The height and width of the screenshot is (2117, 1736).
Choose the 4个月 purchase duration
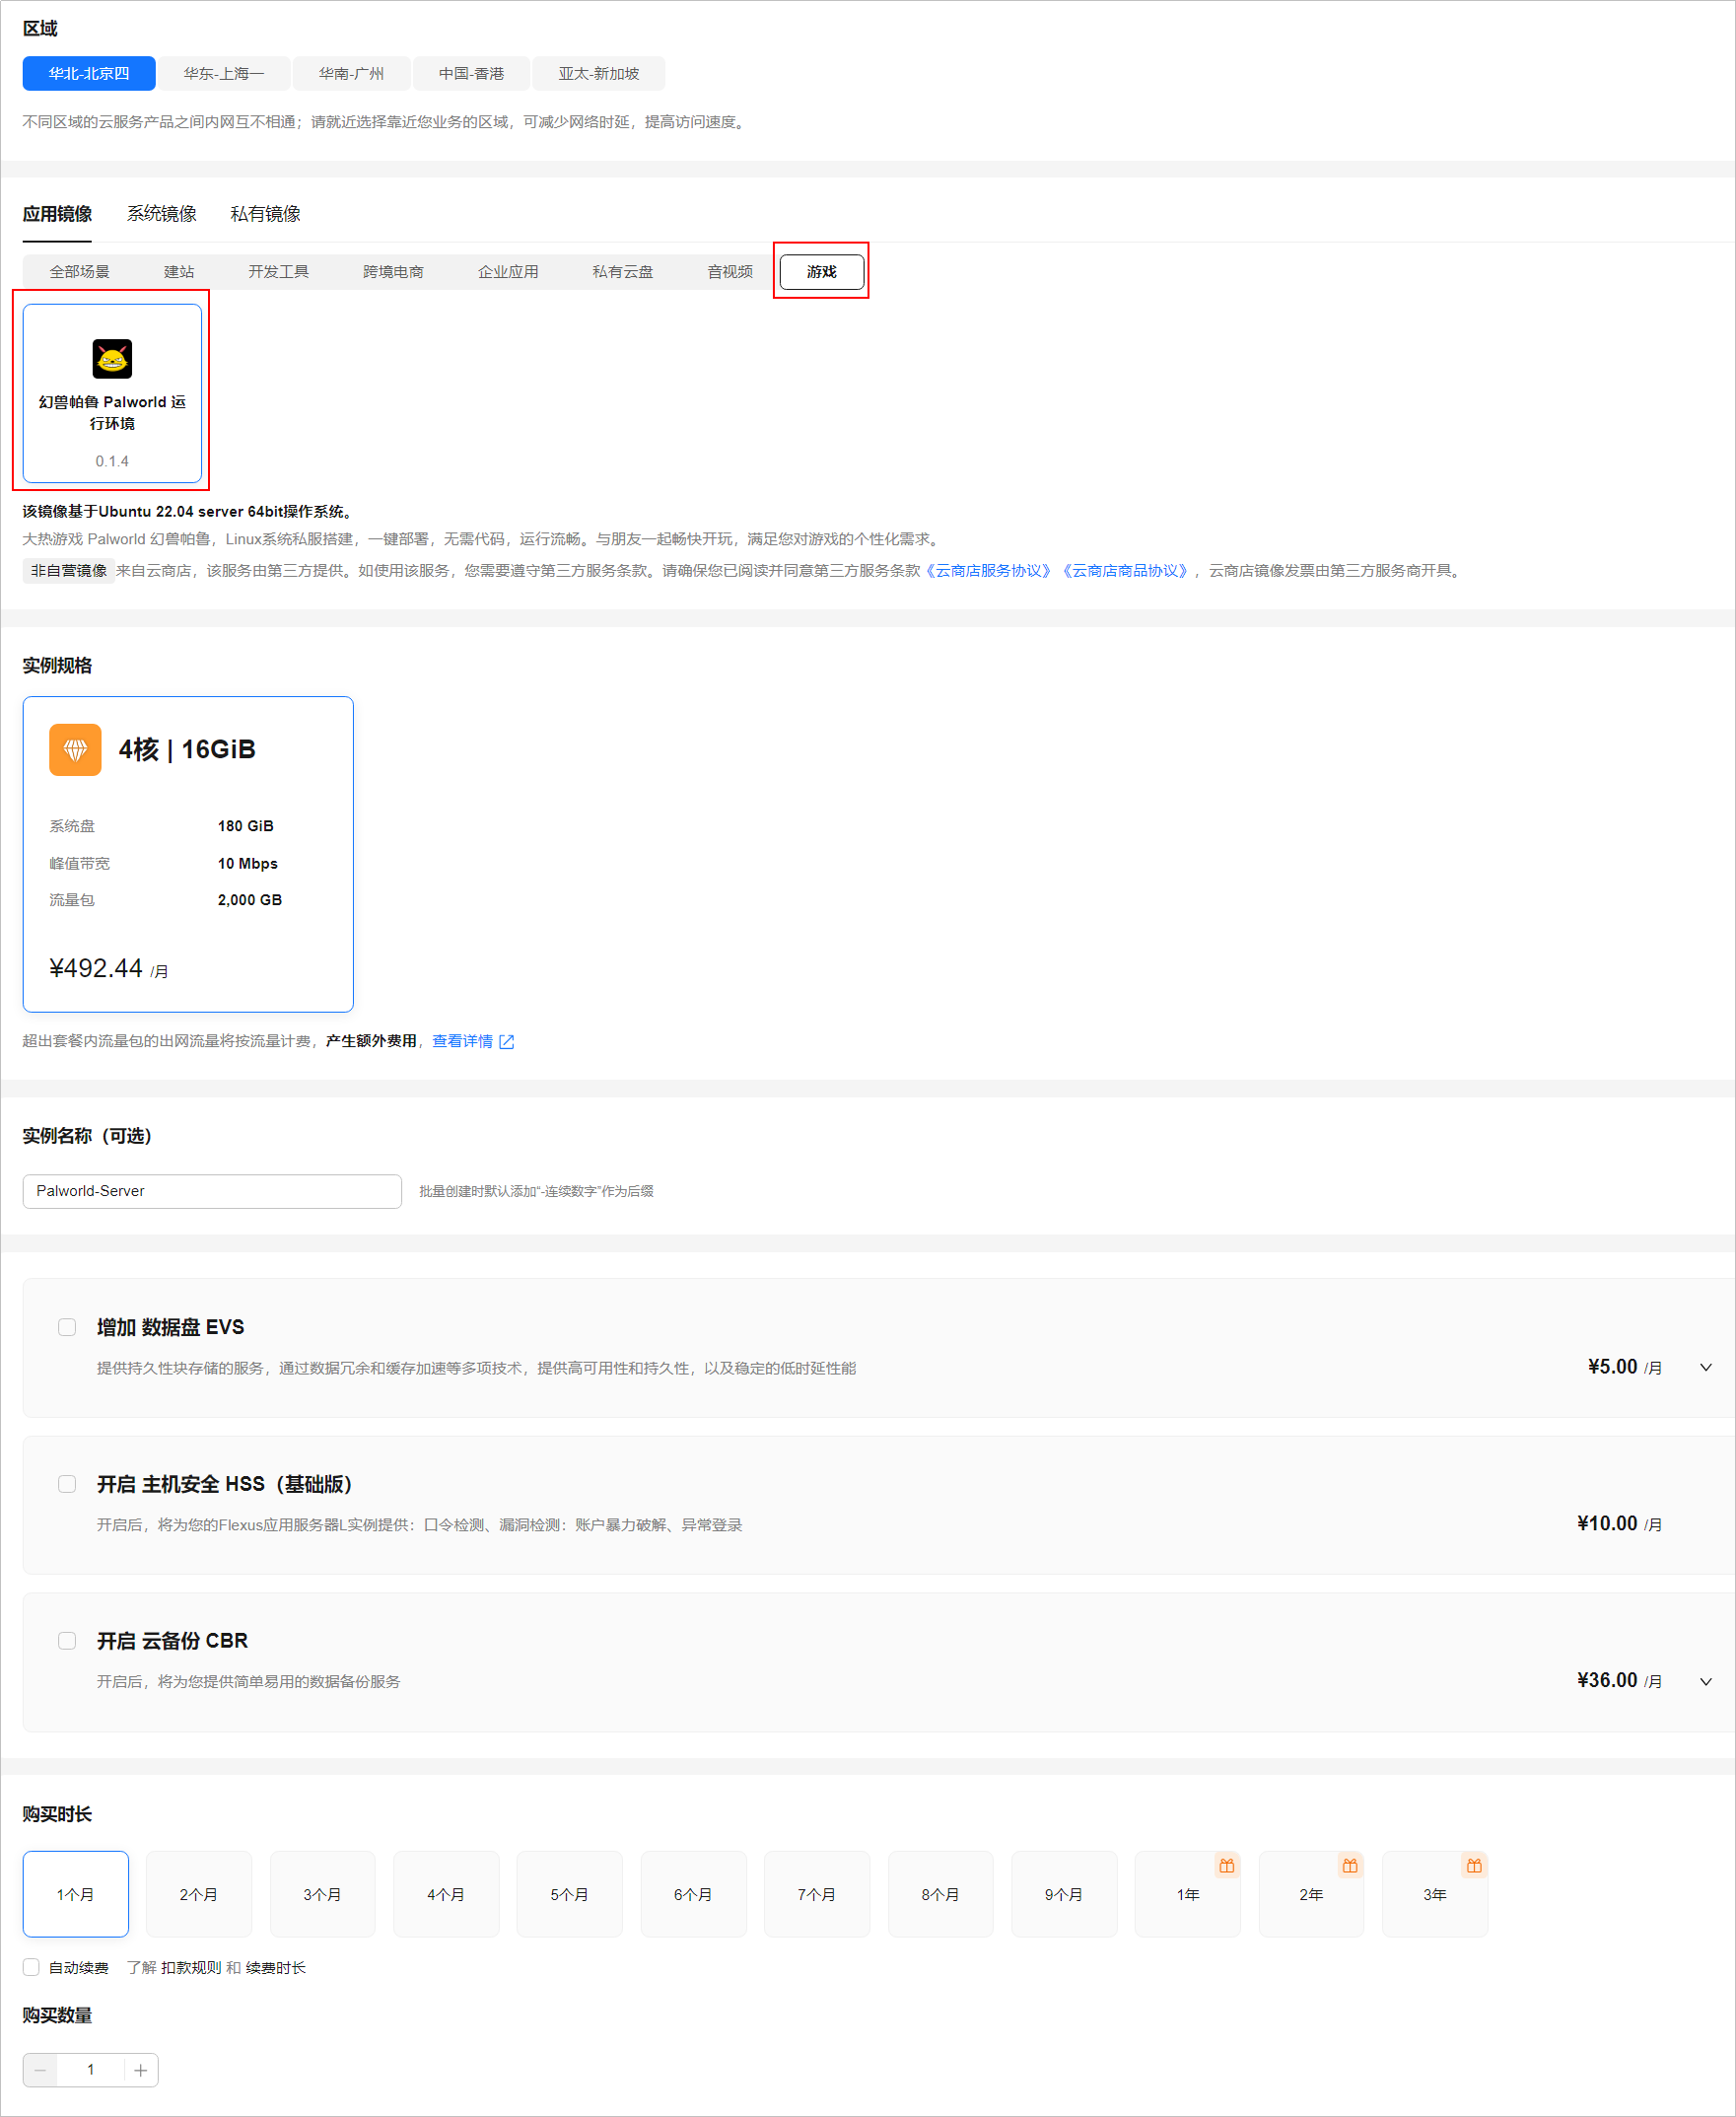pos(446,1895)
